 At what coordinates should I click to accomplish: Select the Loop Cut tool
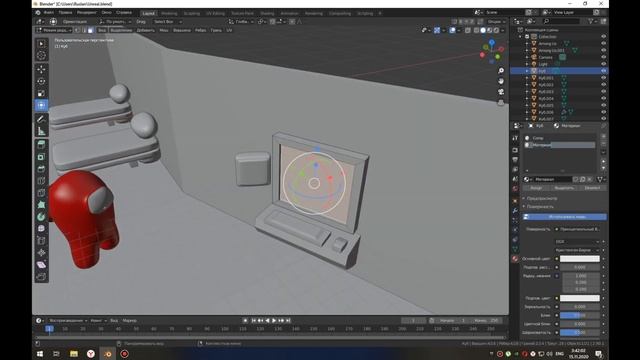click(41, 181)
